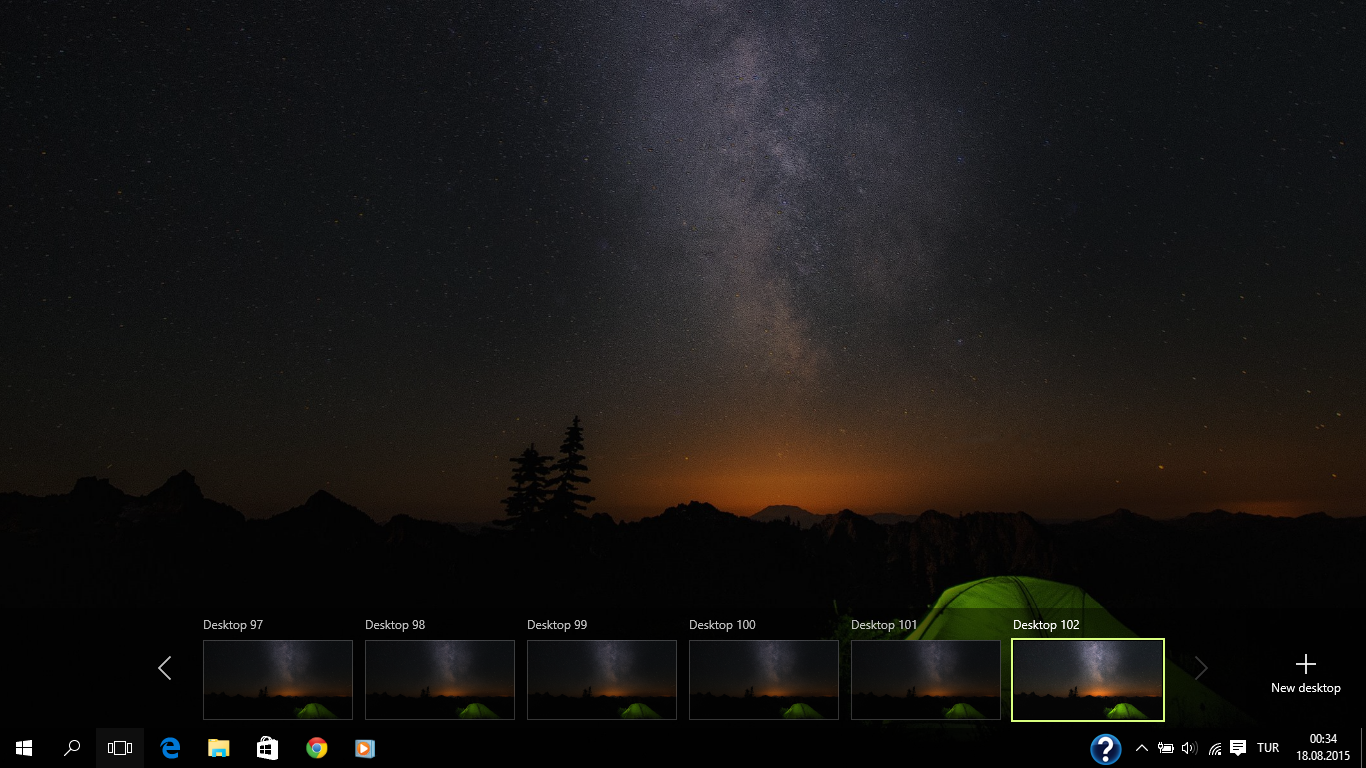Open taskbar search magnifier
The height and width of the screenshot is (768, 1366).
pos(72,748)
